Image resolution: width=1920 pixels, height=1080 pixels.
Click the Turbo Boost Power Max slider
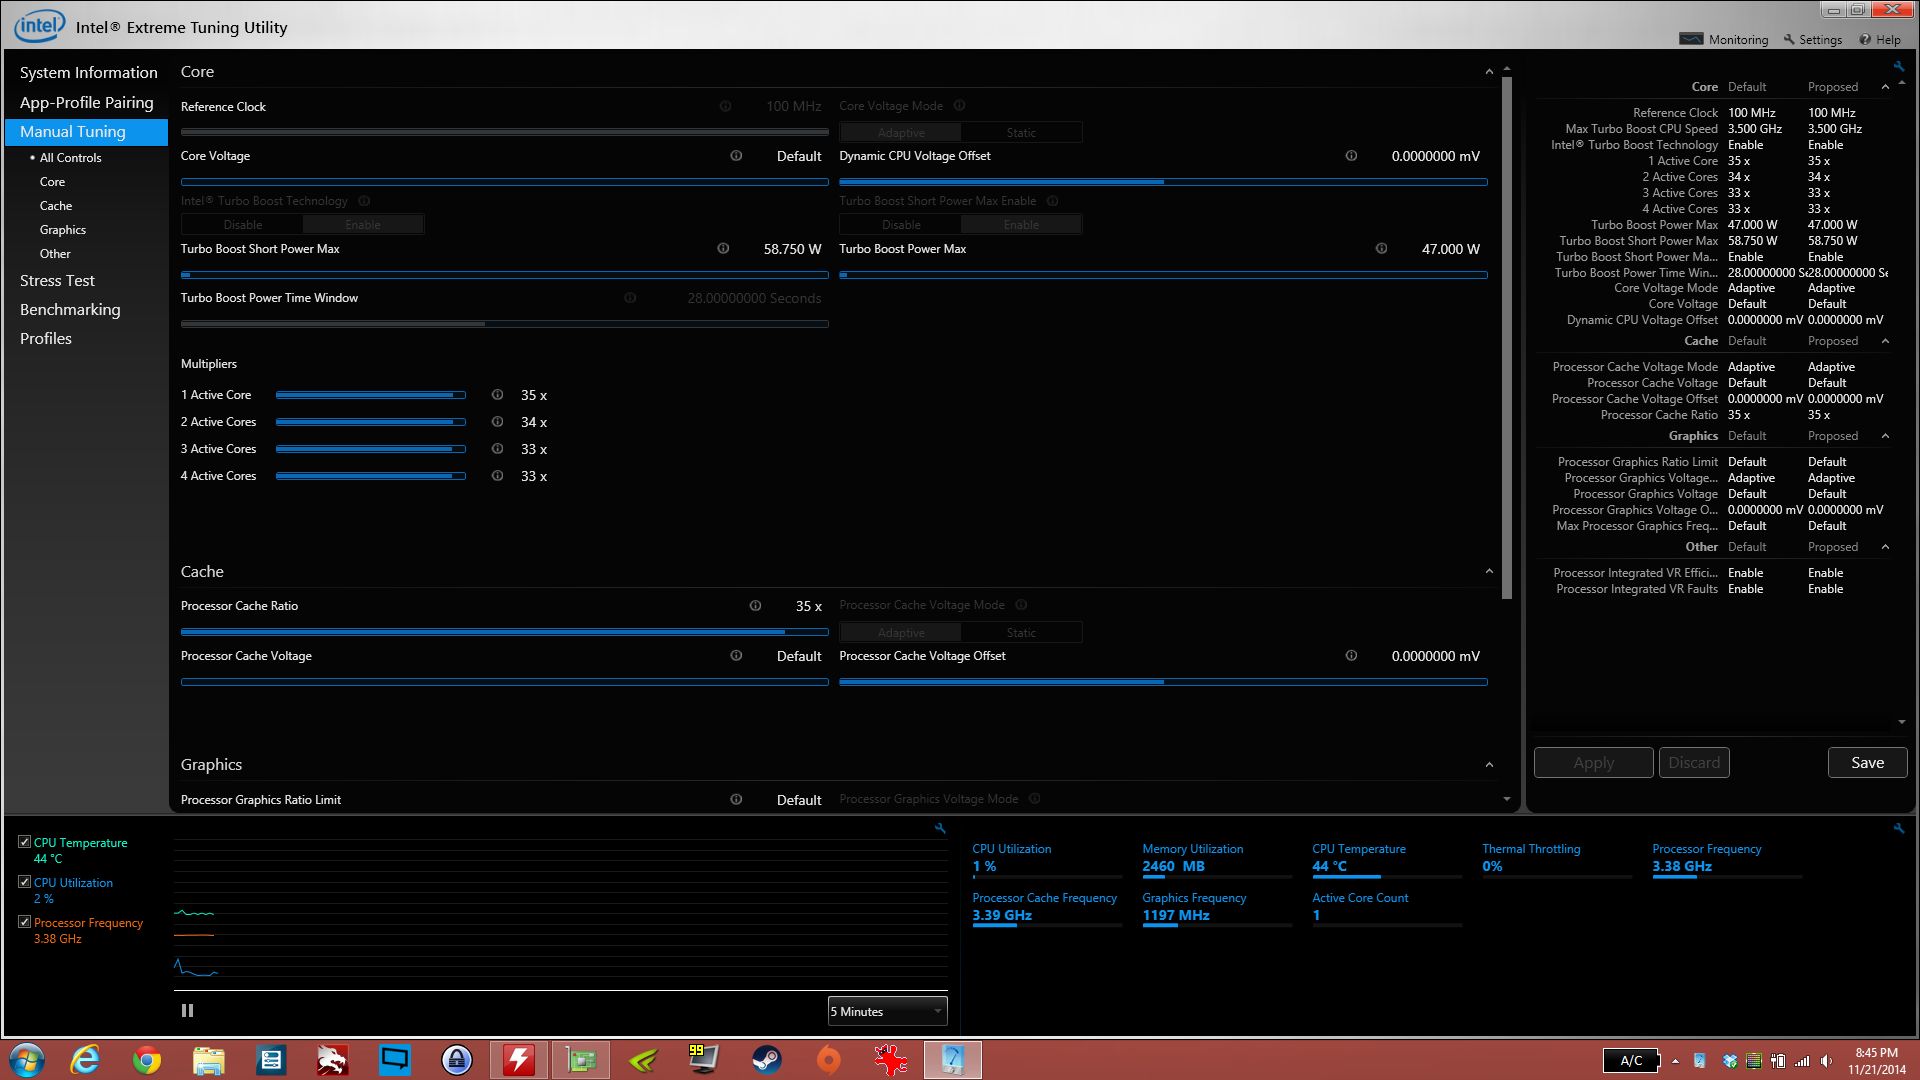[1163, 275]
